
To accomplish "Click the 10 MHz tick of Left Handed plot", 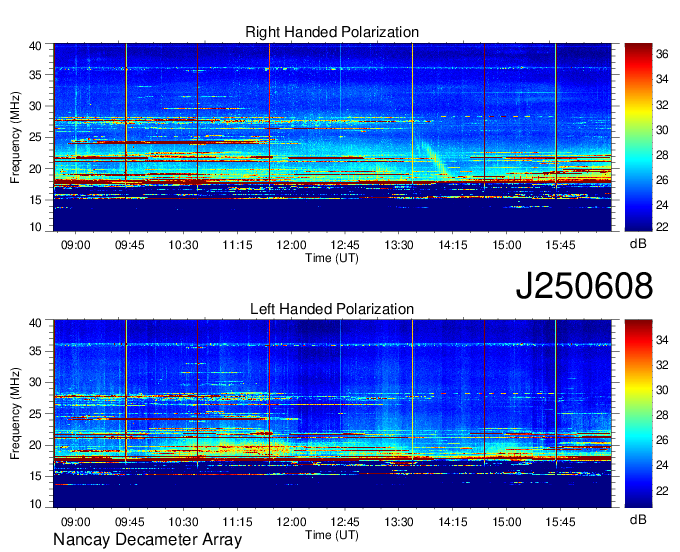I will pyautogui.click(x=35, y=503).
